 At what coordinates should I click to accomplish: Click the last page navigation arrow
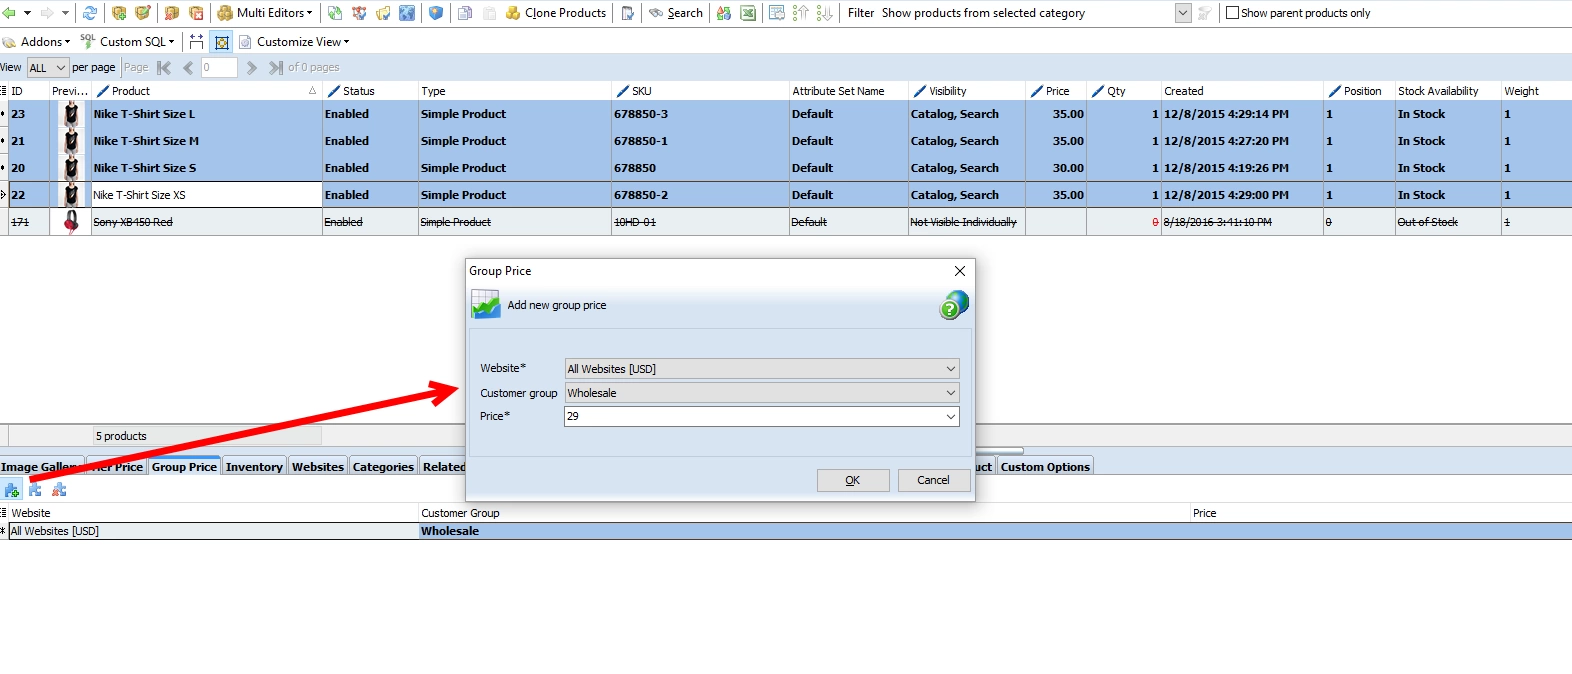coord(276,68)
